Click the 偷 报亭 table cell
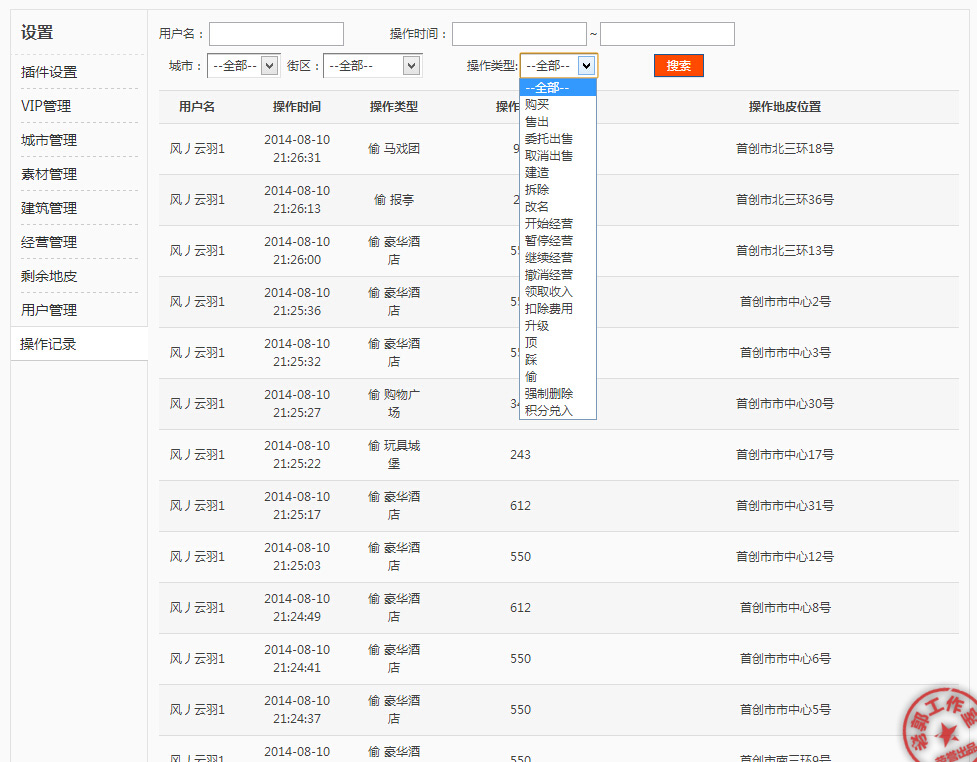This screenshot has height=762, width=977. pos(394,200)
